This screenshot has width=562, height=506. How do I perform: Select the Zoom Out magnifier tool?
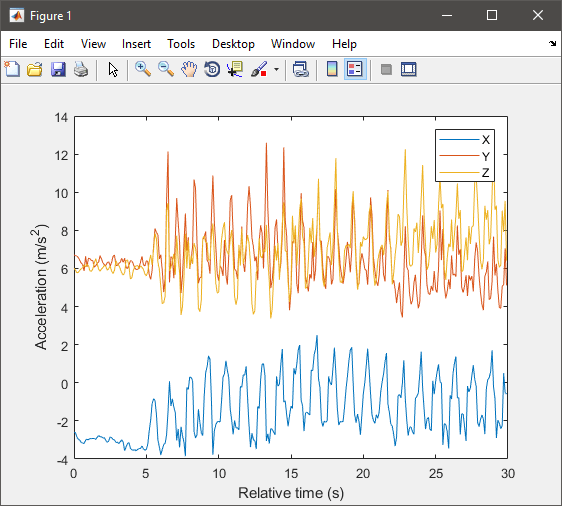tap(166, 69)
